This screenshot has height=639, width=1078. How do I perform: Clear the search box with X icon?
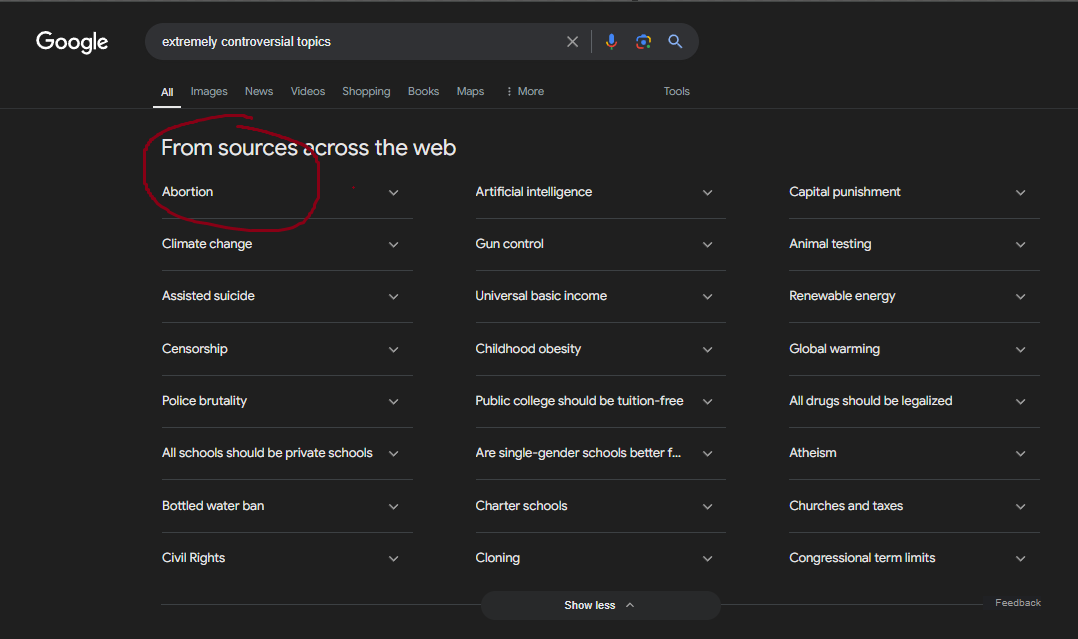572,42
